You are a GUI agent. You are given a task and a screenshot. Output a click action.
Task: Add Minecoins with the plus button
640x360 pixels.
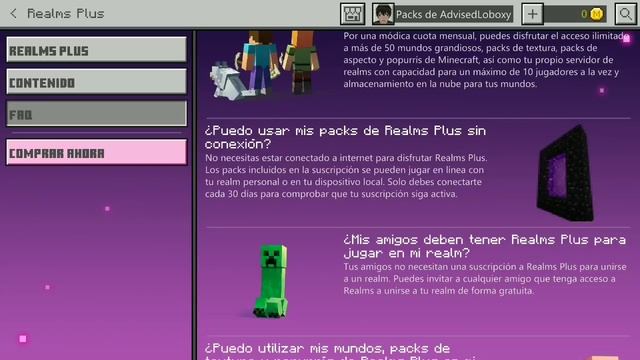click(532, 14)
